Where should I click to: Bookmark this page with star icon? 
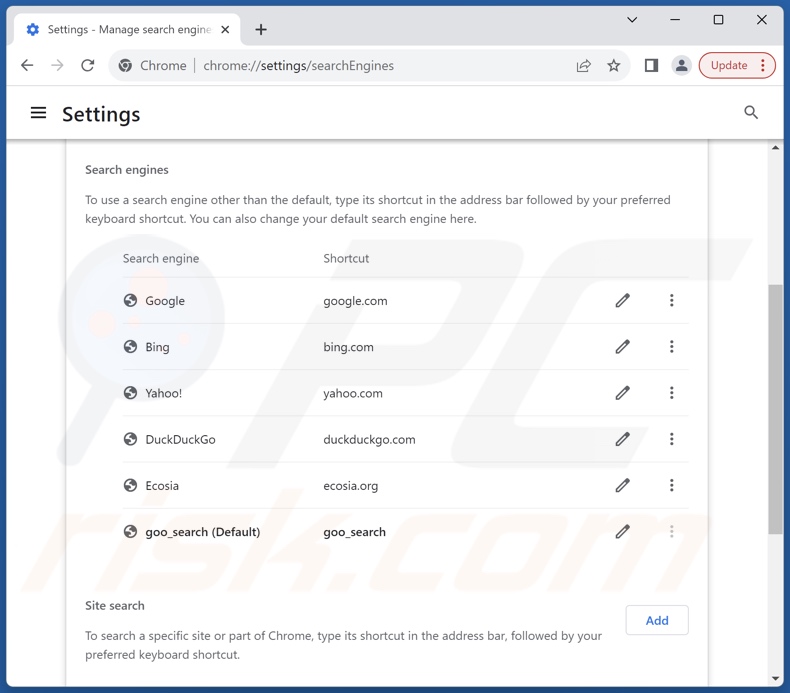(x=614, y=66)
